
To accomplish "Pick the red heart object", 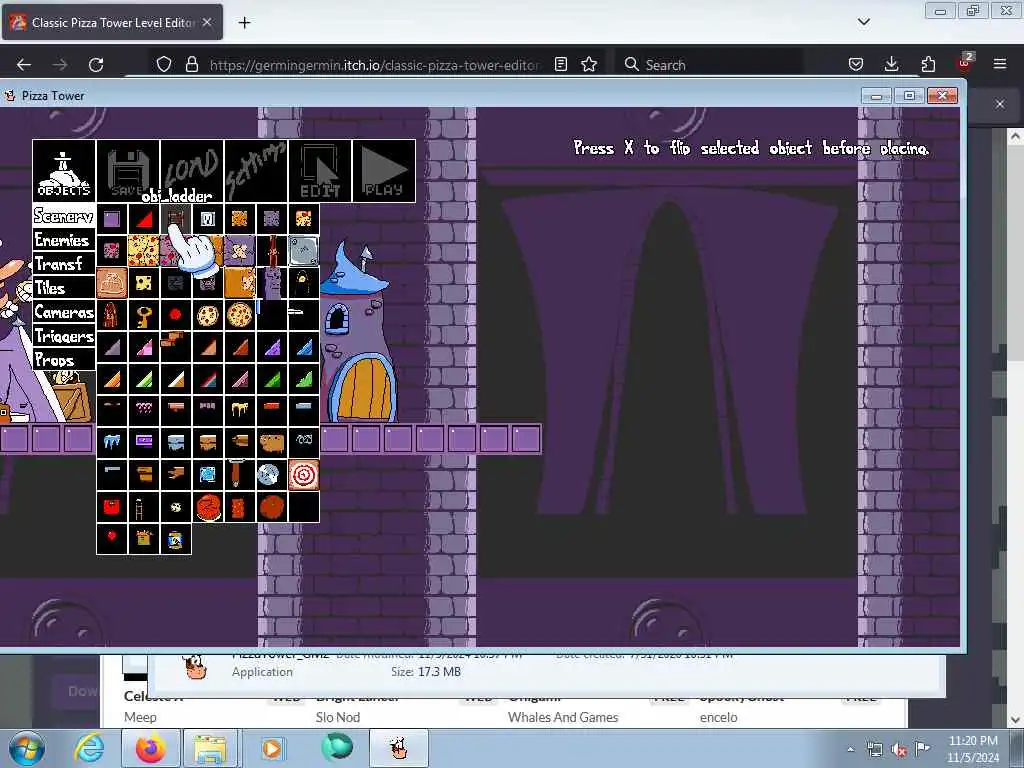I will [112, 539].
